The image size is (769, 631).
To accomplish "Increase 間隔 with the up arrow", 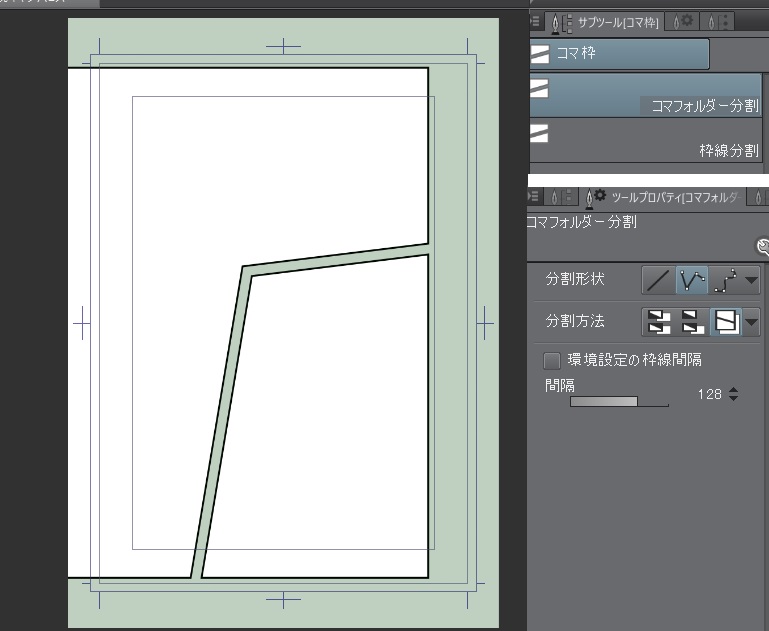I will 733,390.
